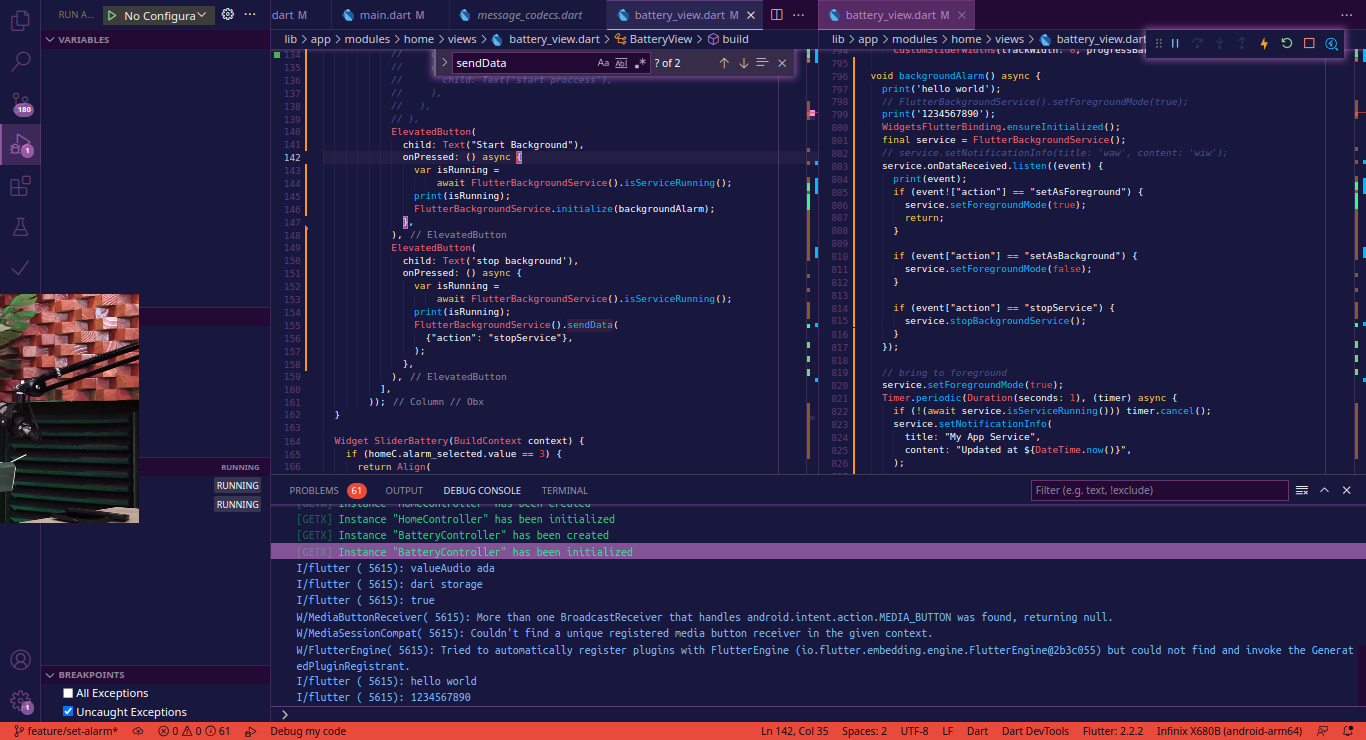1366x740 pixels.
Task: Stop the debug session
Action: click(1308, 43)
